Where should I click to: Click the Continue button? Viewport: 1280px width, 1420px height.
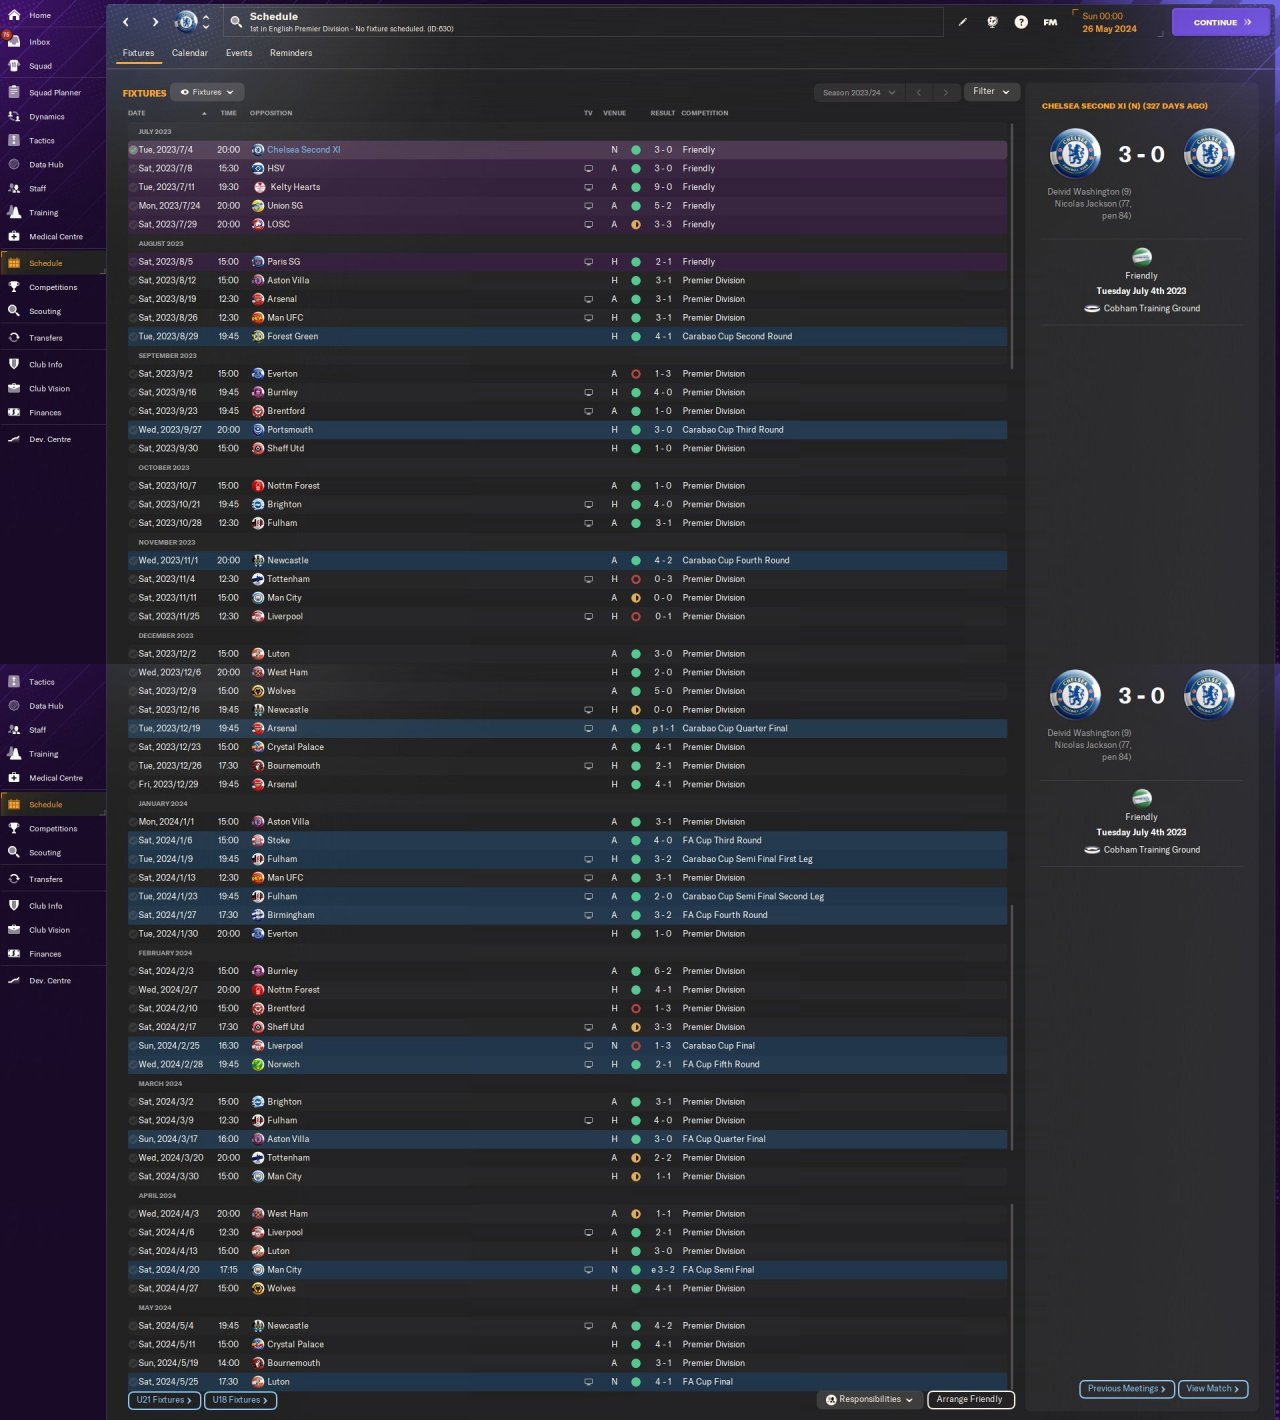pos(1221,22)
